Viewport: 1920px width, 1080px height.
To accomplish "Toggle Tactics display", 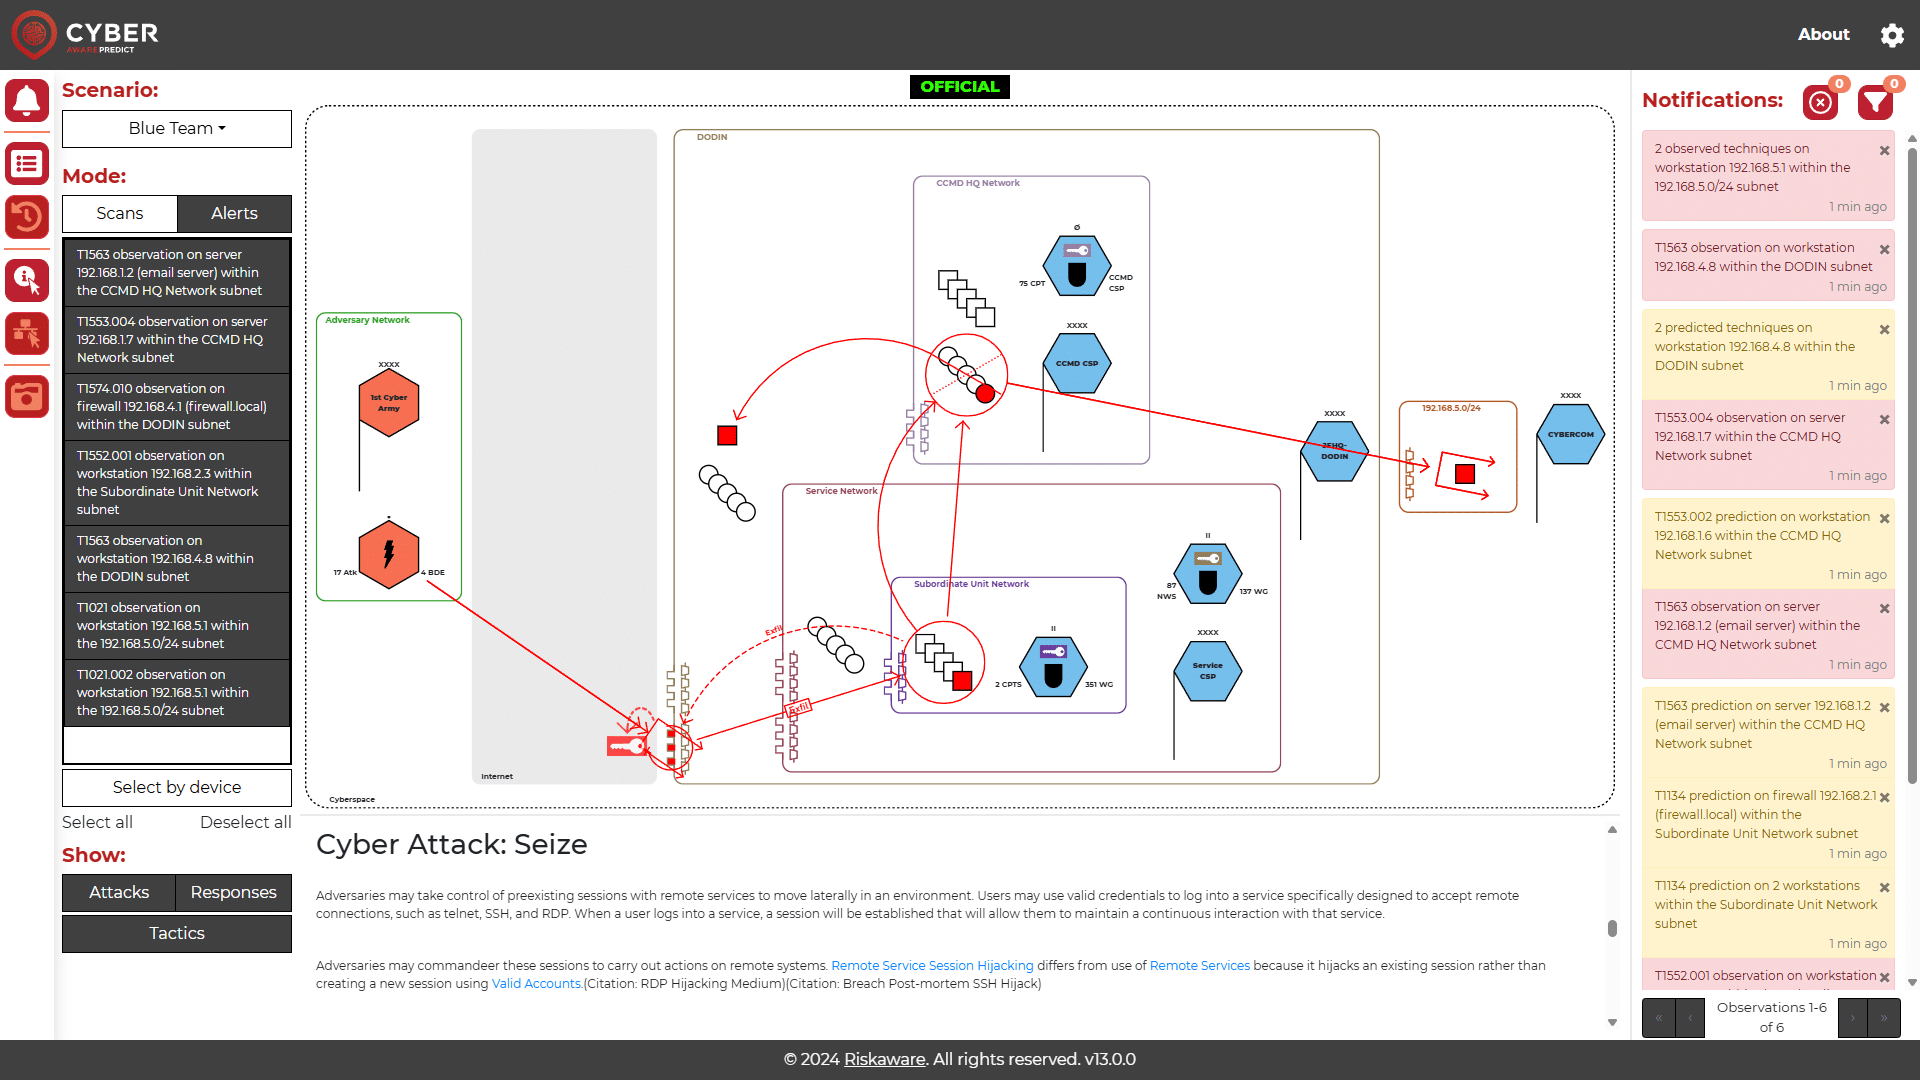I will tap(177, 934).
